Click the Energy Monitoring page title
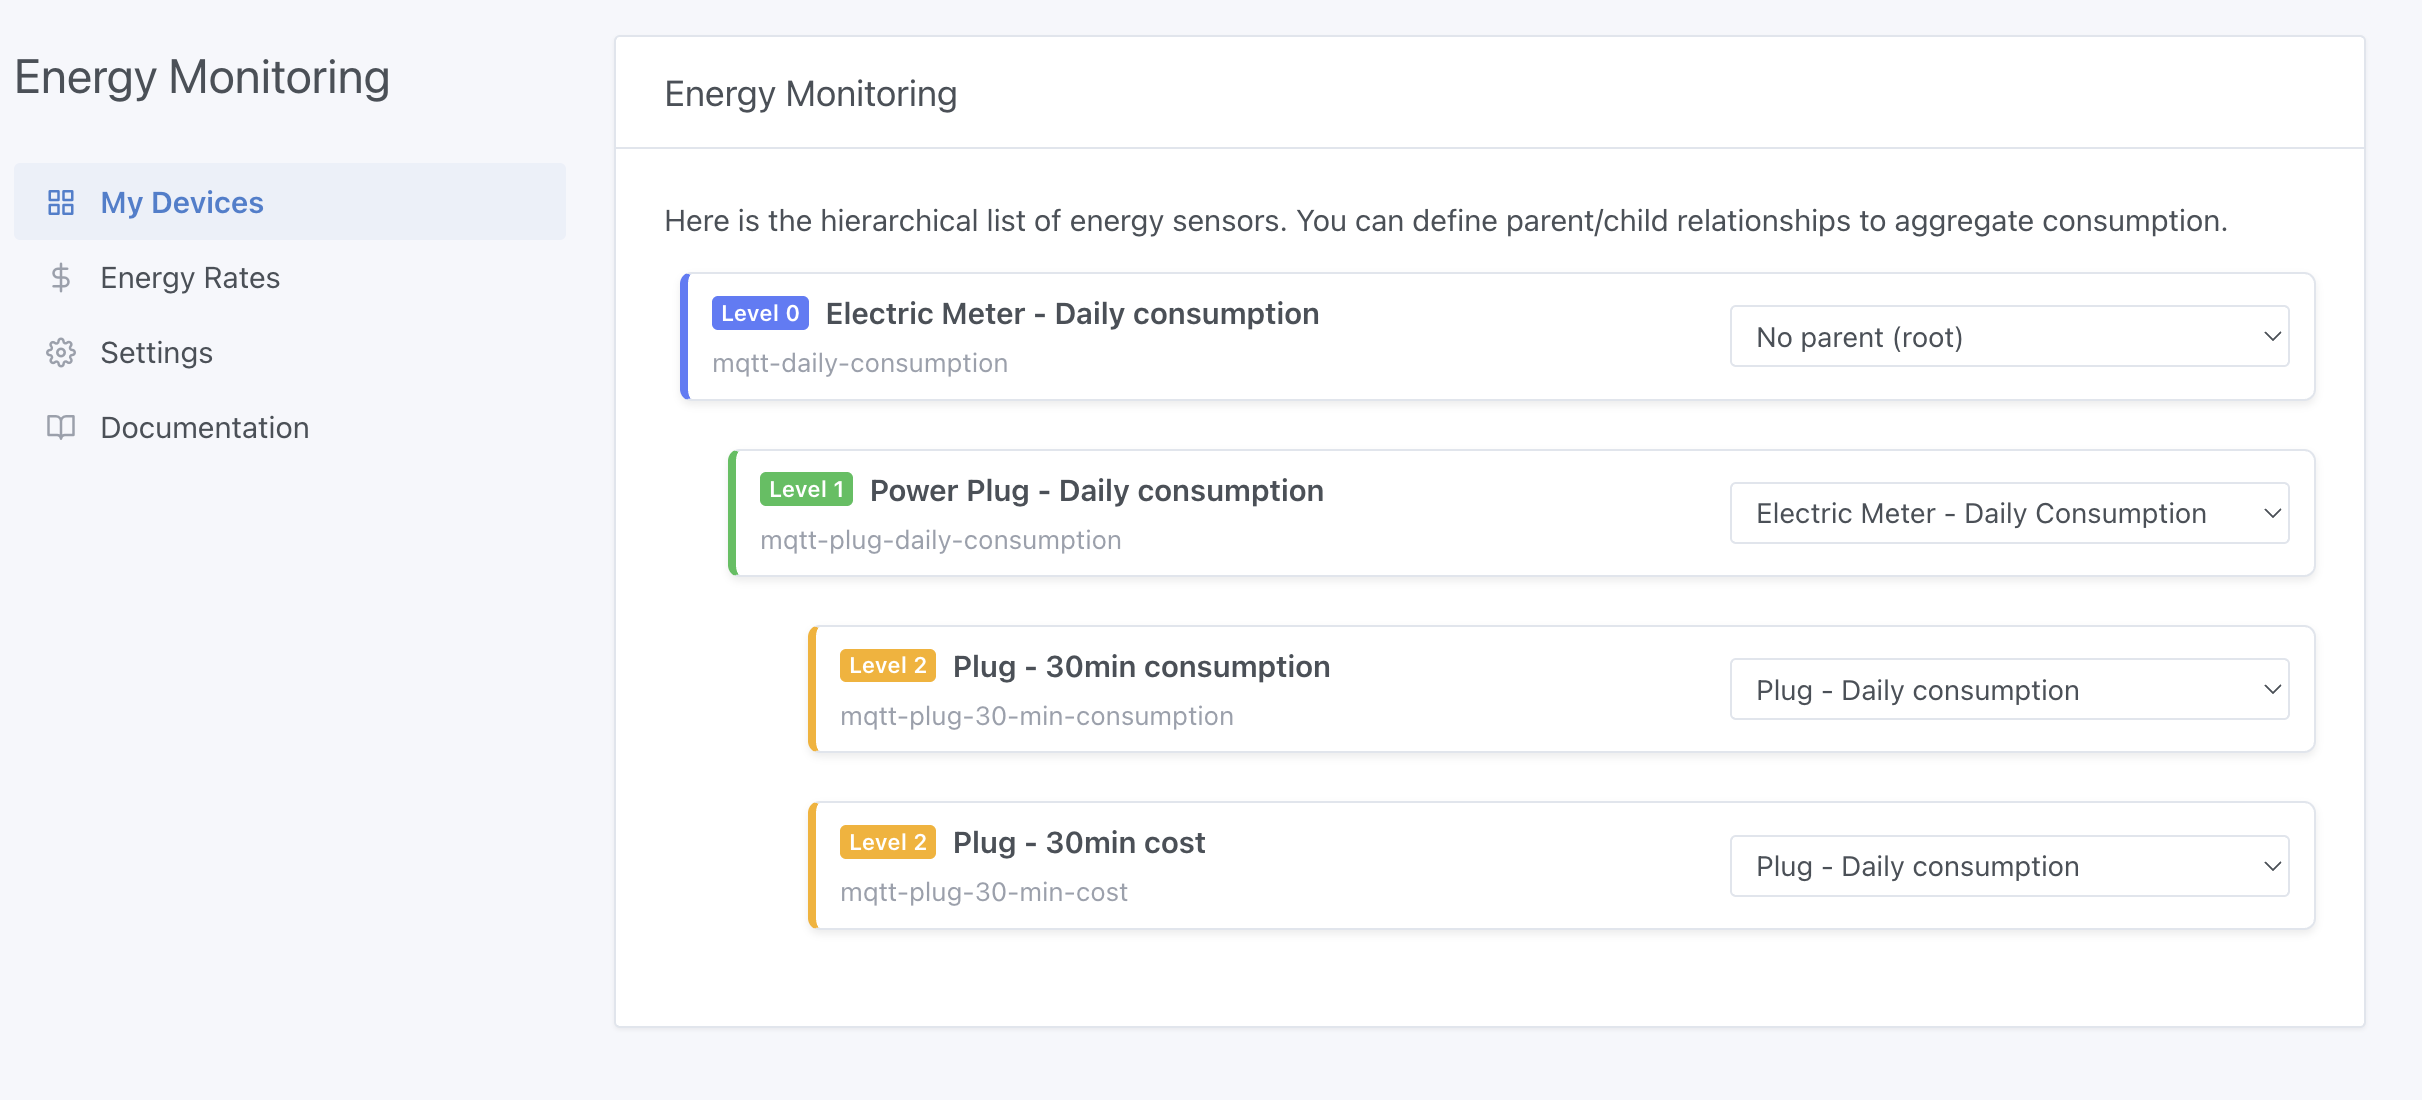 pyautogui.click(x=810, y=93)
